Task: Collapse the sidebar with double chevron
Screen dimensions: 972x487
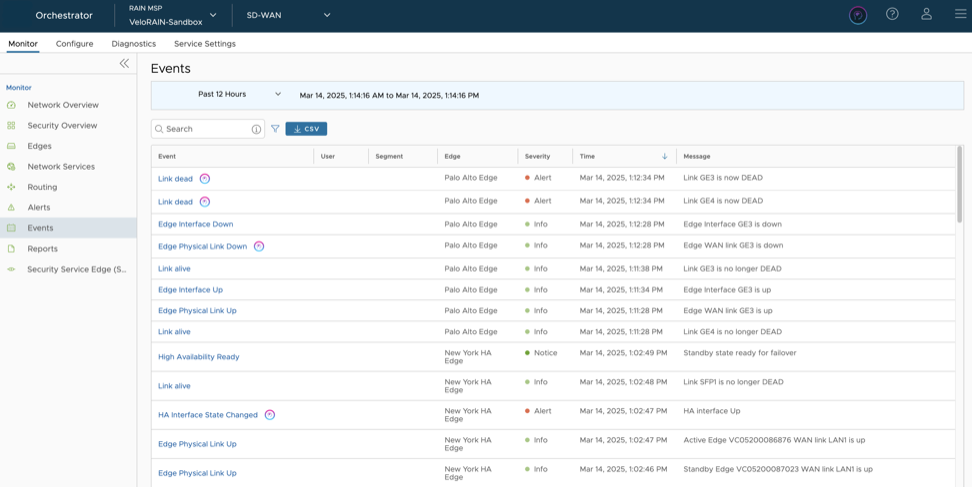Action: [x=124, y=63]
